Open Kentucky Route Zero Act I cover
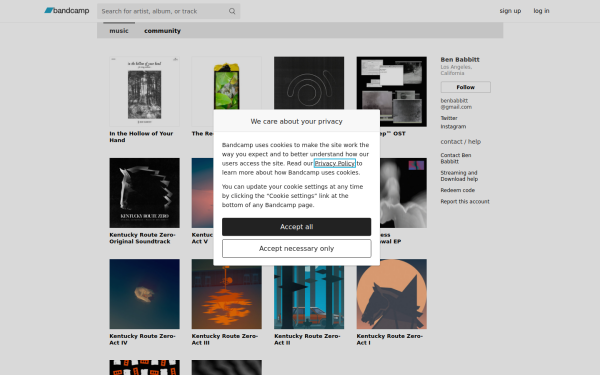This screenshot has width=600, height=375. (x=391, y=294)
